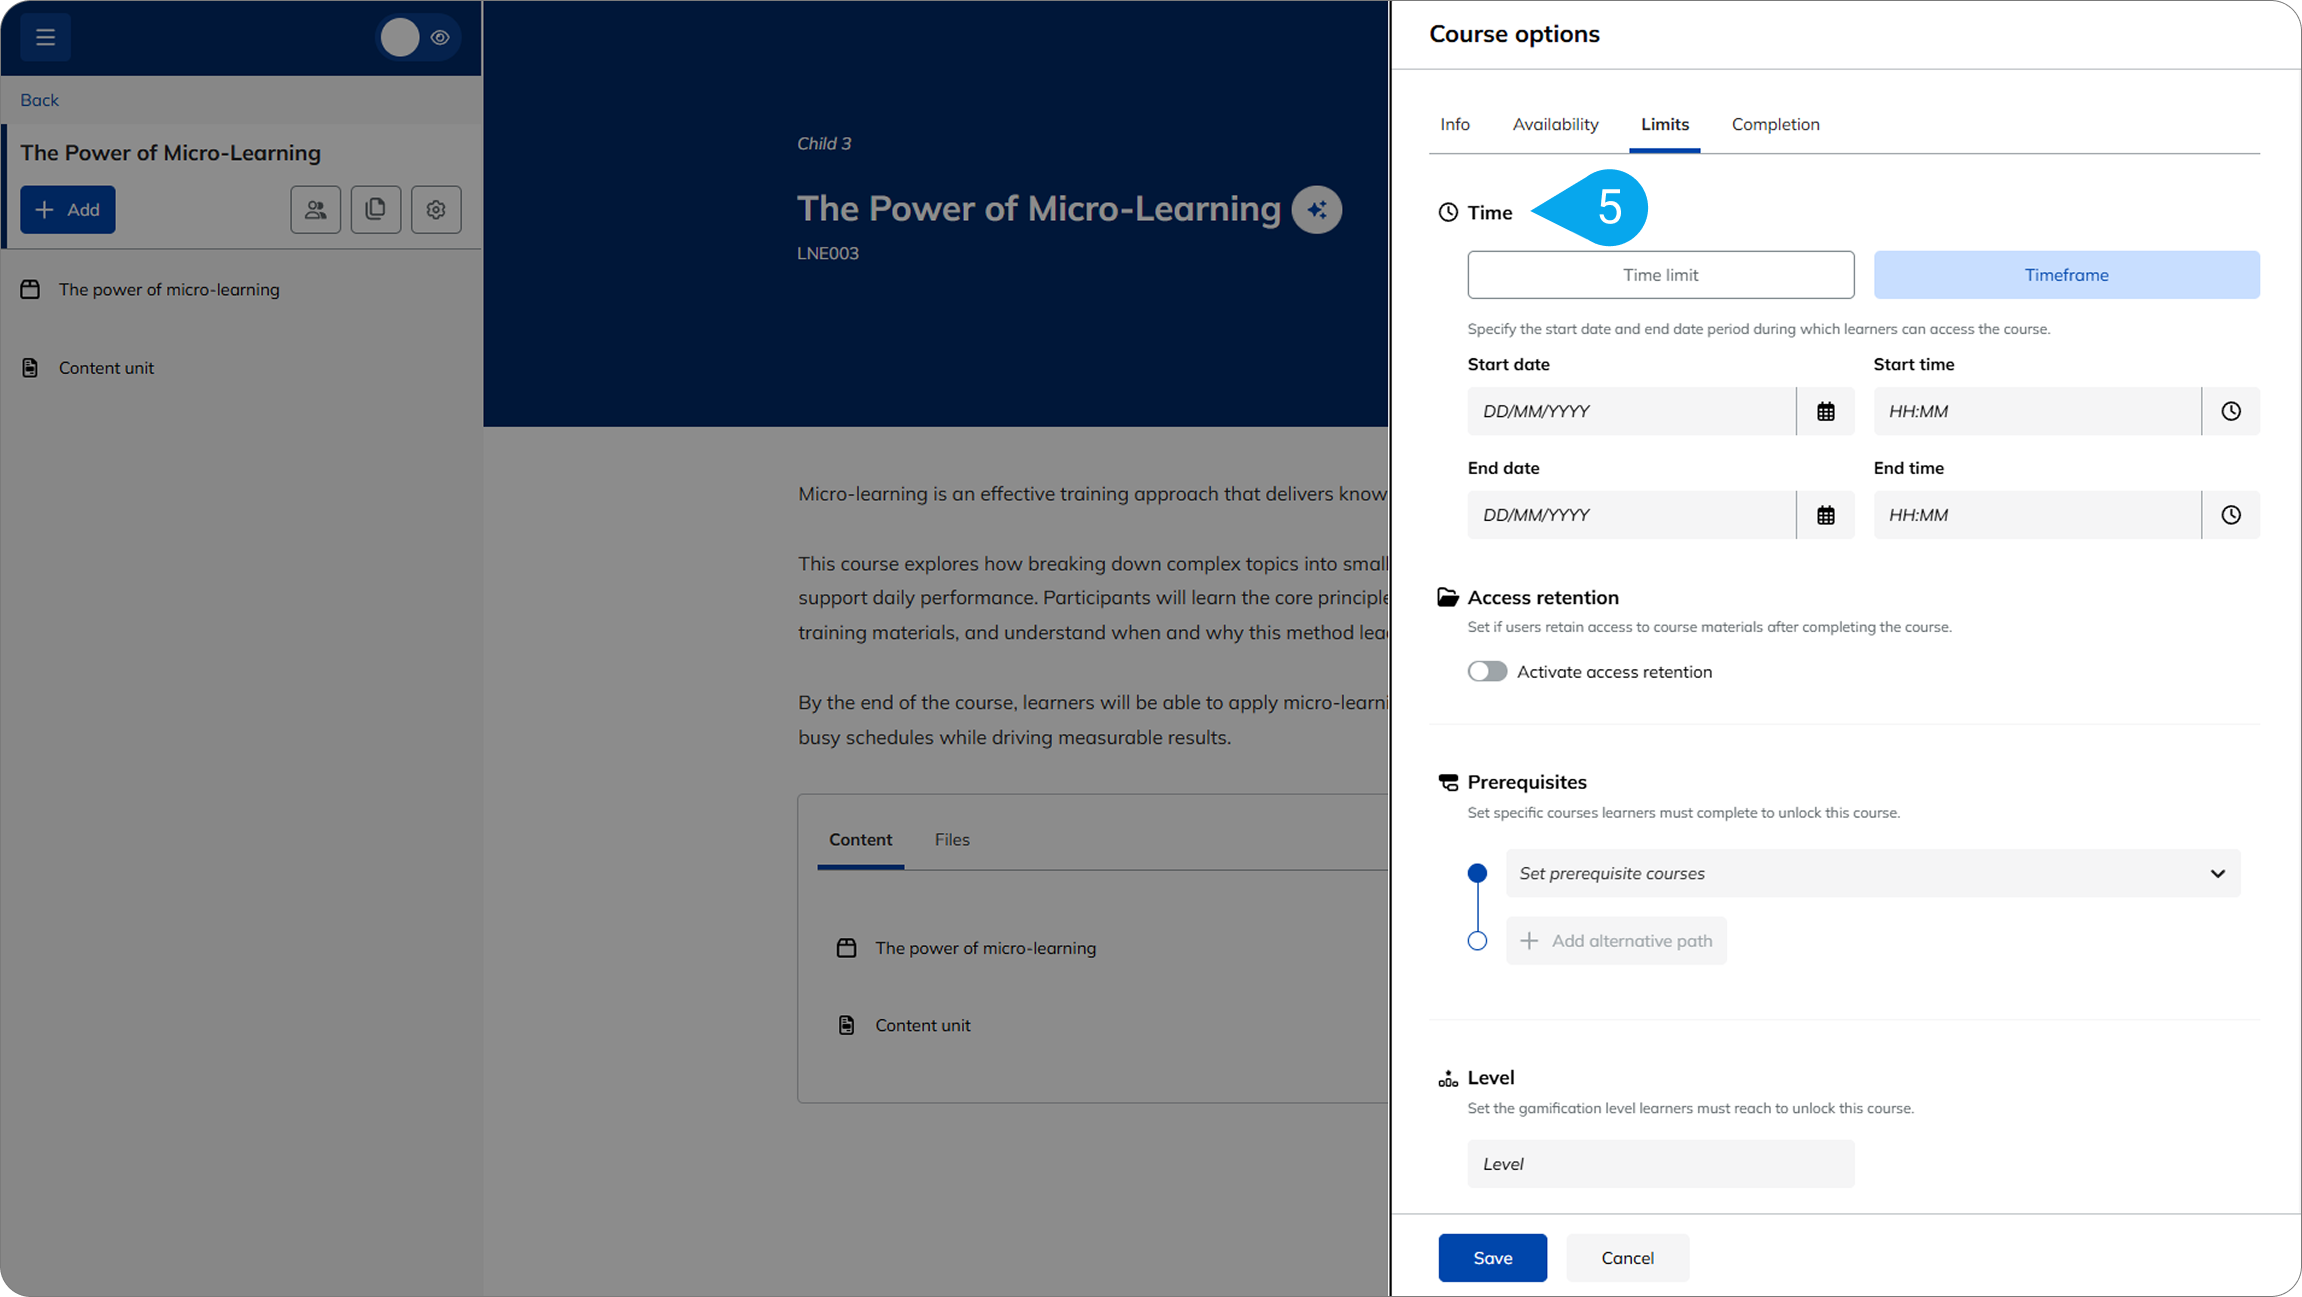Open End time clock picker
Screen dimensions: 2302x1297
tap(2230, 515)
